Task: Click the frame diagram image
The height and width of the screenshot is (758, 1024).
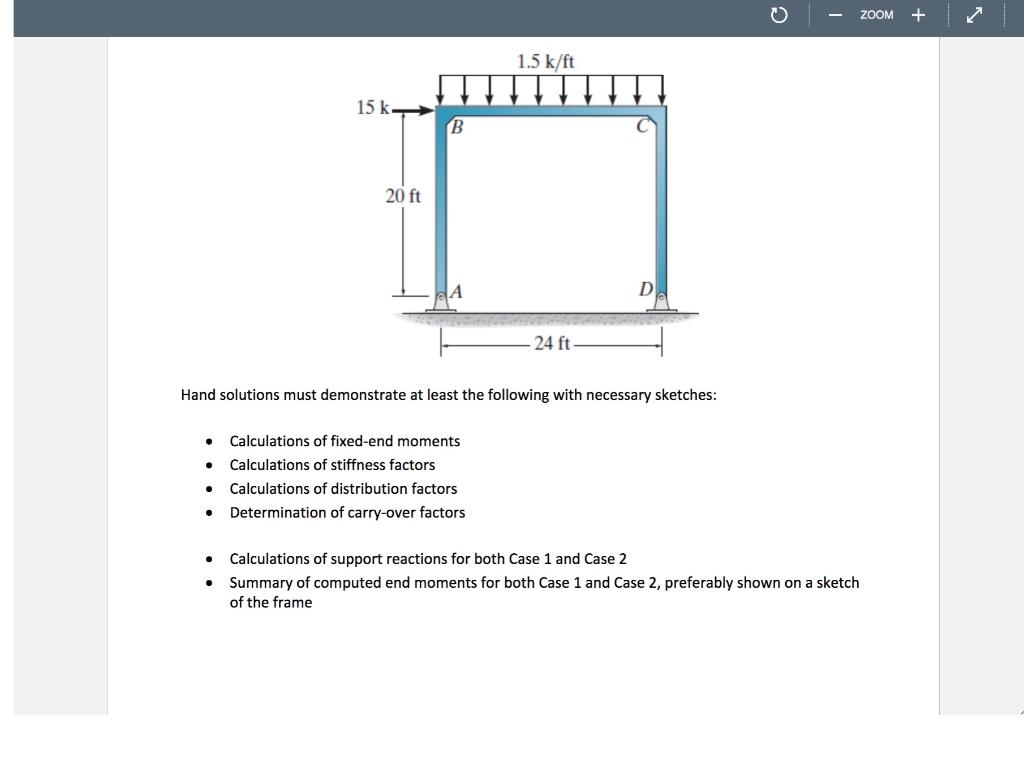Action: [x=550, y=200]
